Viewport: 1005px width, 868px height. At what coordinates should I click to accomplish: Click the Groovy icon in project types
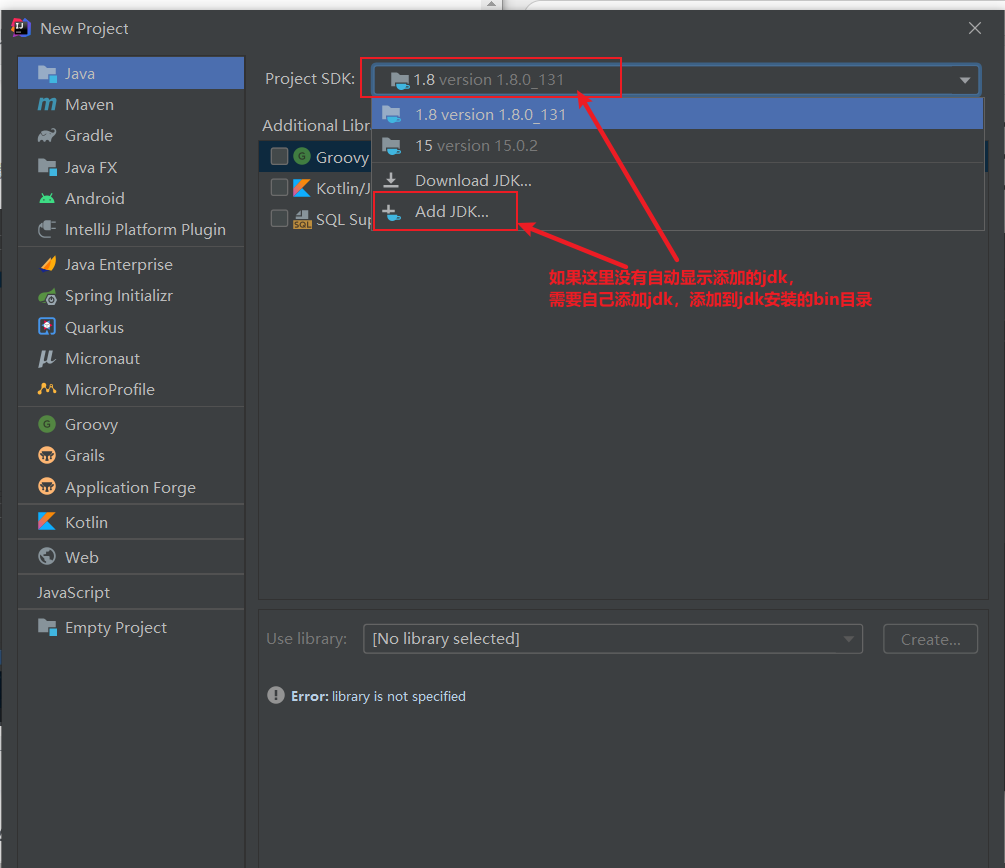click(x=47, y=424)
